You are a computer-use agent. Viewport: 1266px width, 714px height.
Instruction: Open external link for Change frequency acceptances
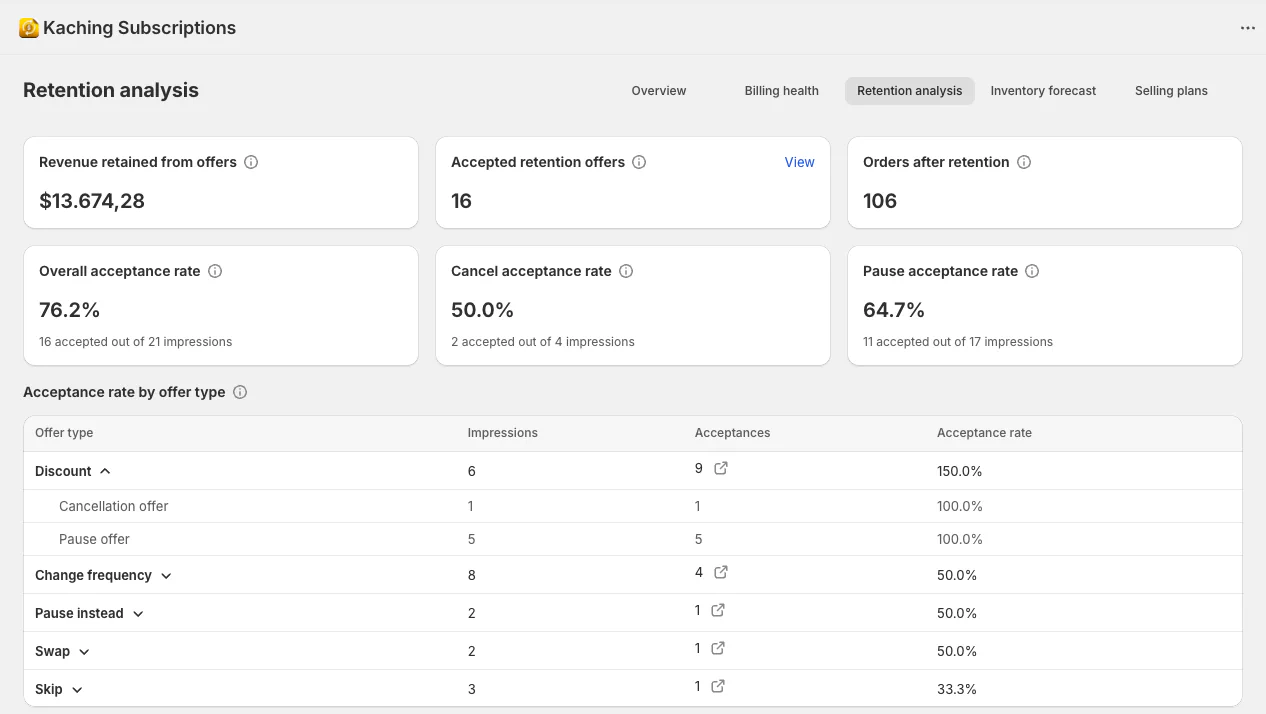(x=721, y=572)
